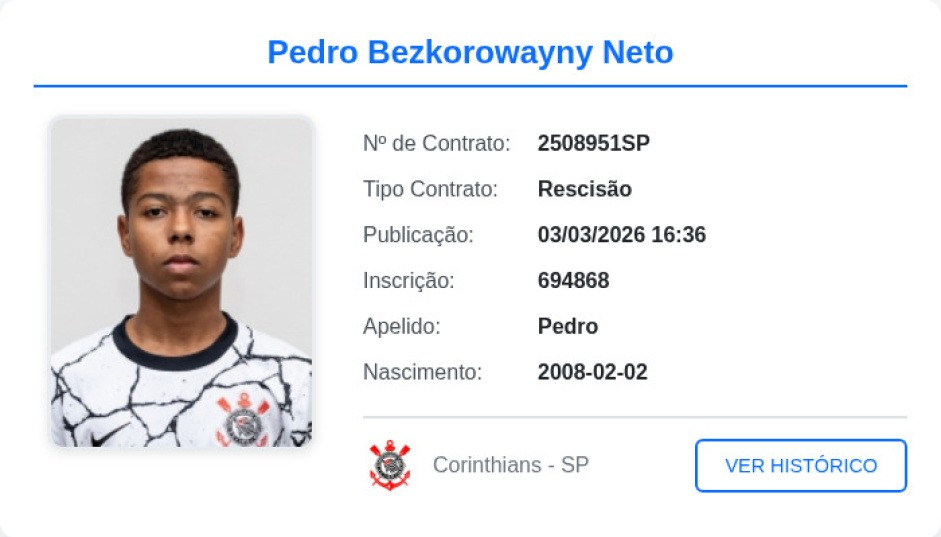The image size is (941, 537).
Task: Click the Corinthians crest beside club name
Action: click(390, 466)
